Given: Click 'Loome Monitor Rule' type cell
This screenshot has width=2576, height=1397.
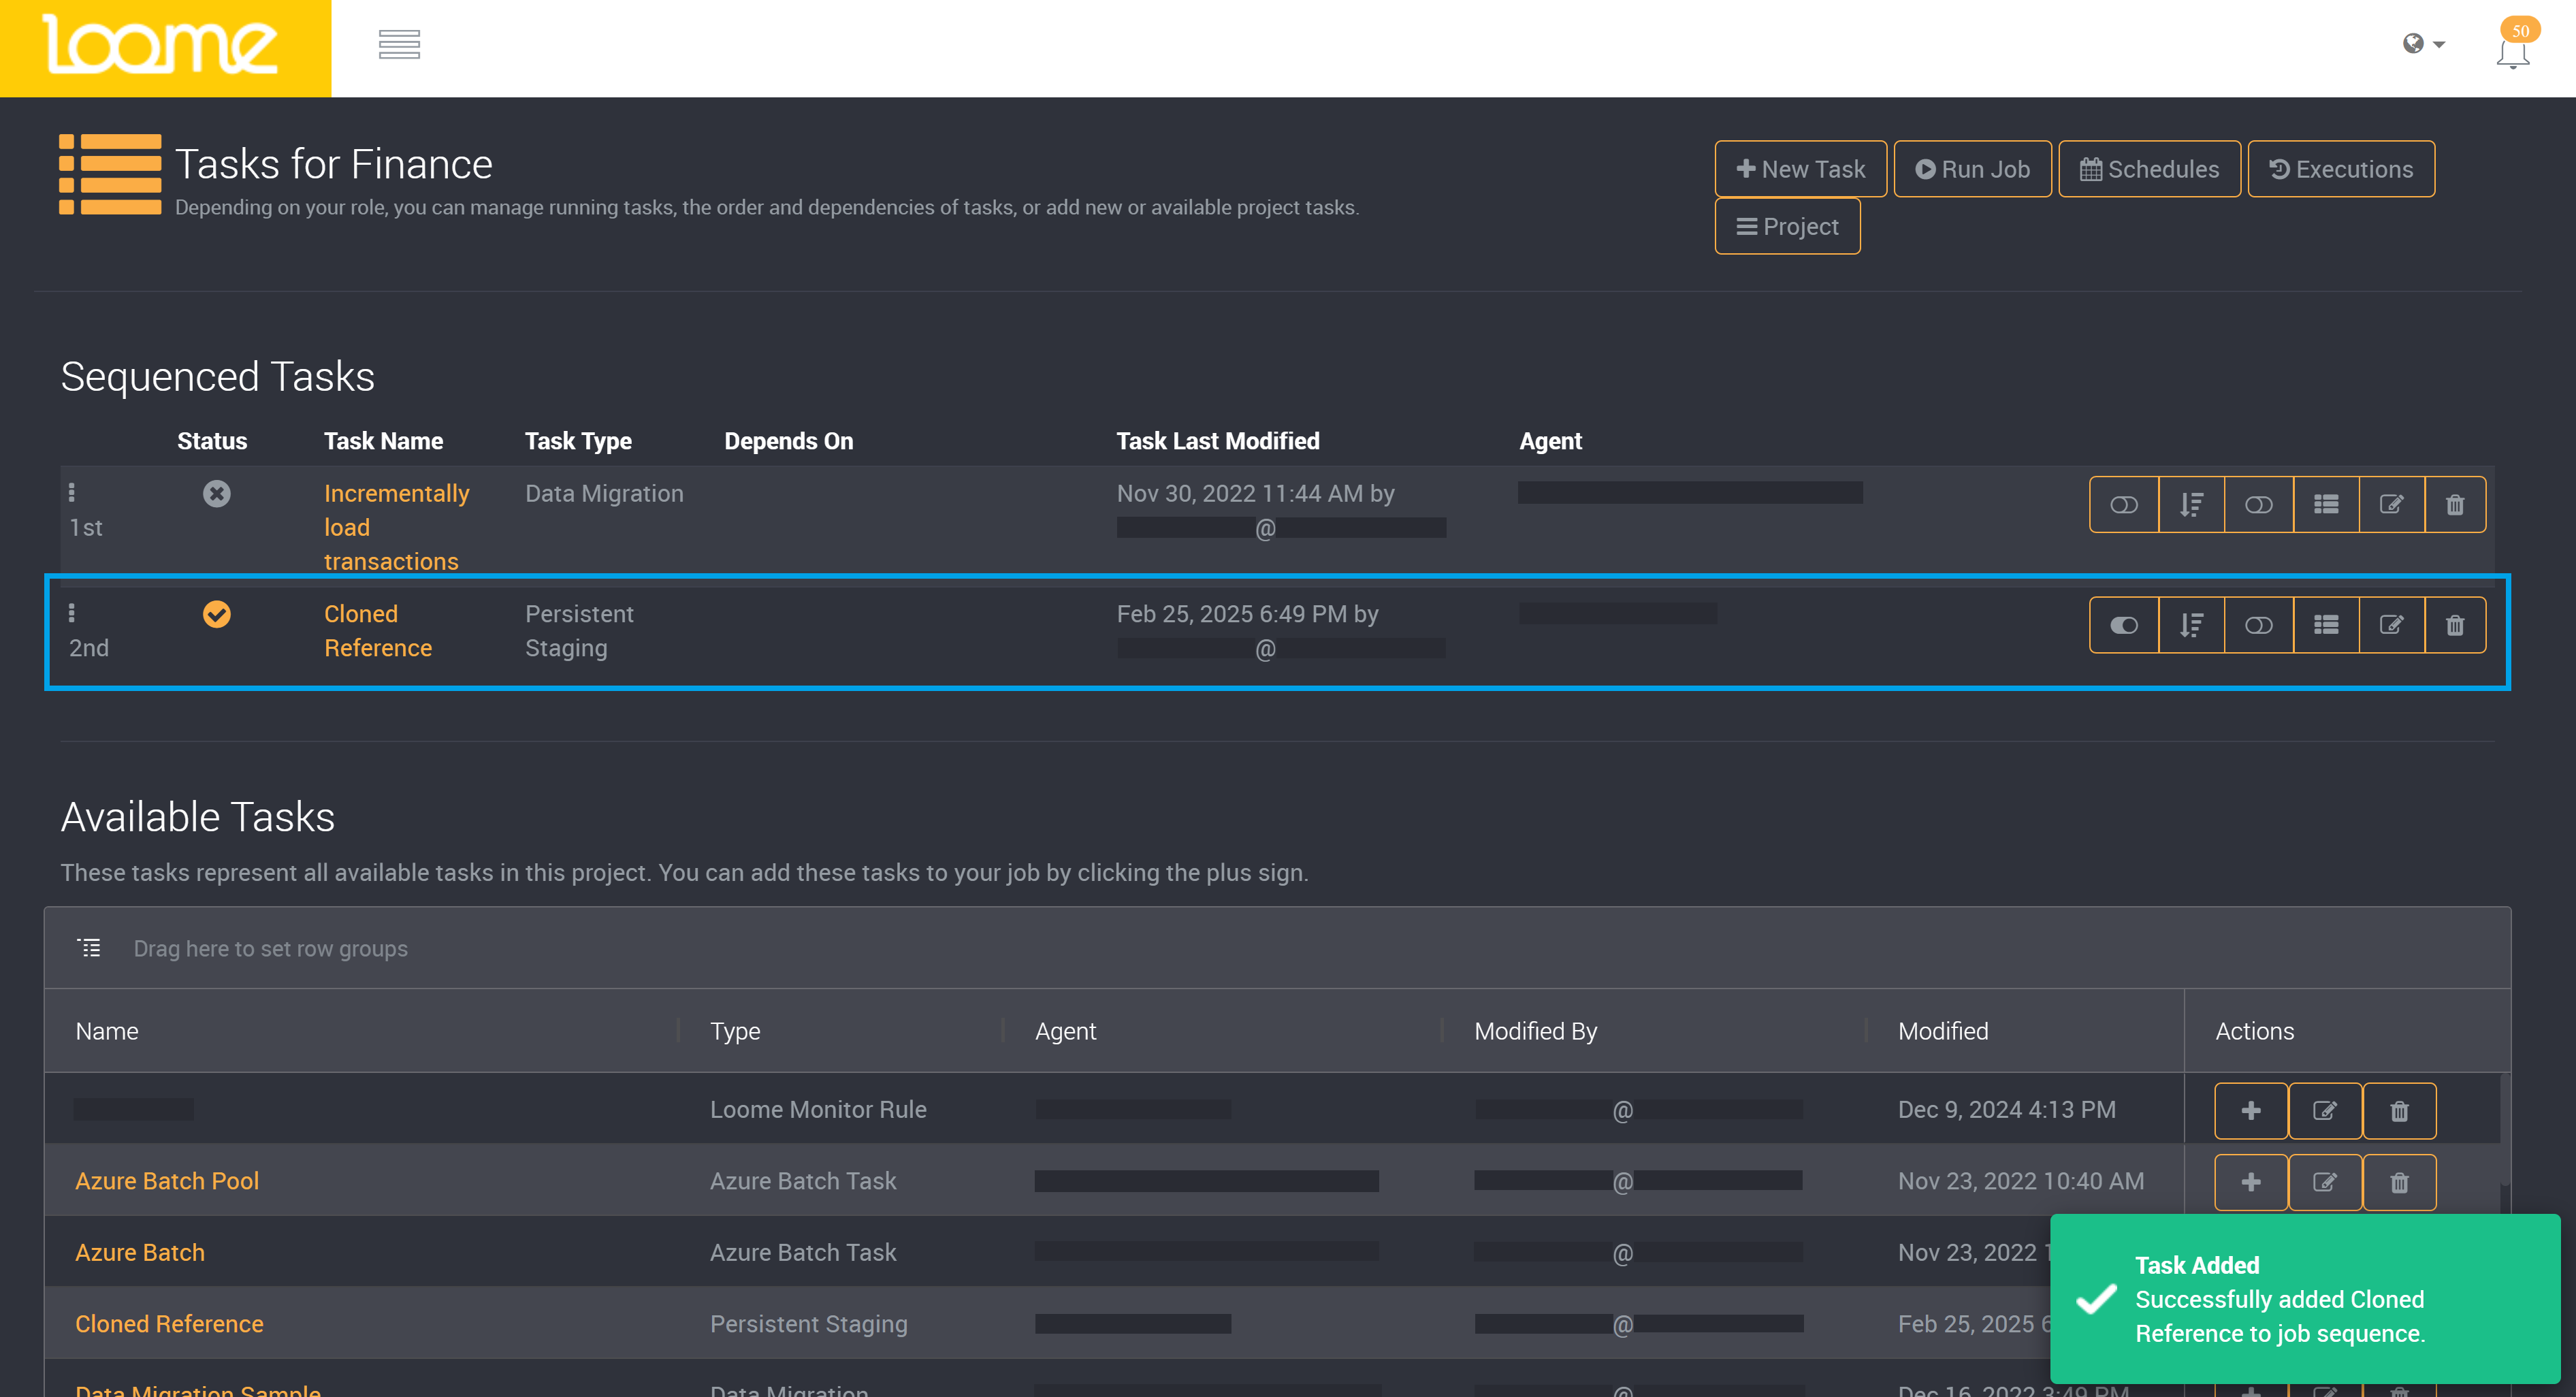Looking at the screenshot, I should tap(818, 1109).
